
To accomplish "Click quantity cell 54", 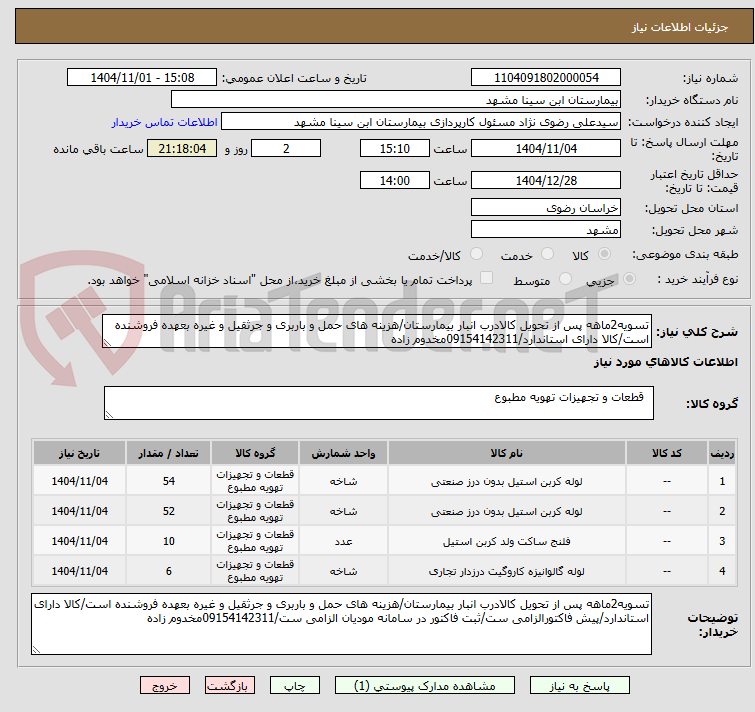I will (169, 481).
